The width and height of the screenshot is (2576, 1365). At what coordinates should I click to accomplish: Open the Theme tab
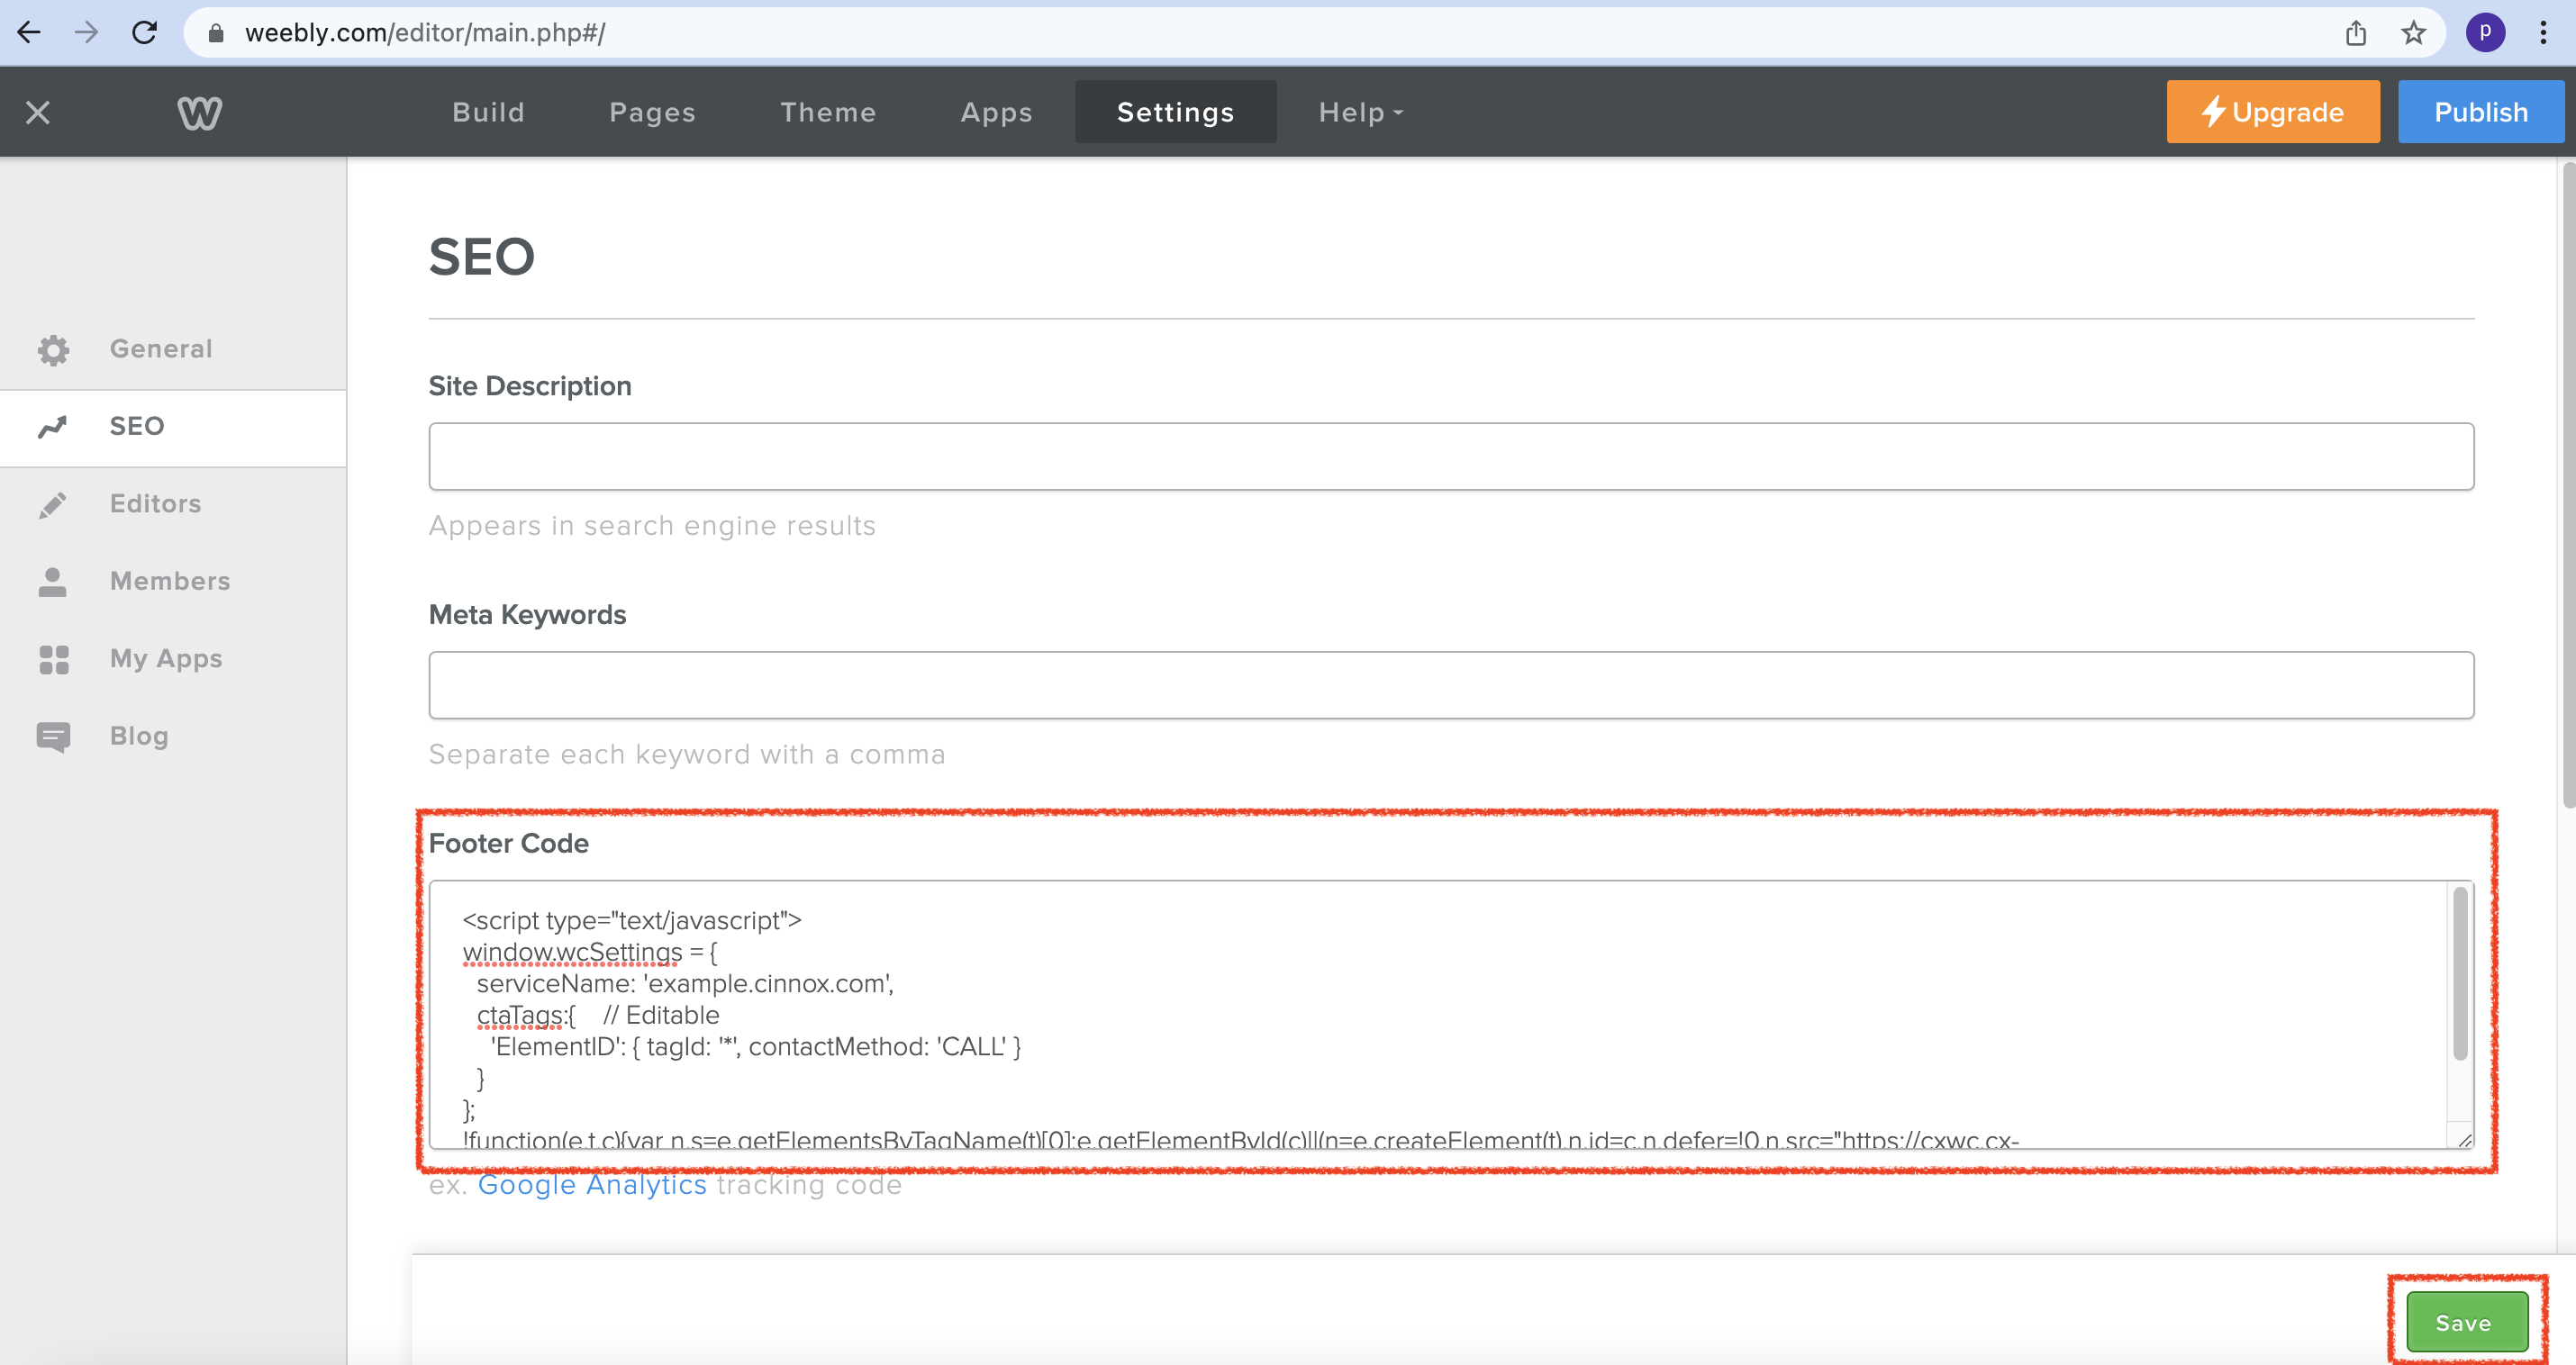827,112
